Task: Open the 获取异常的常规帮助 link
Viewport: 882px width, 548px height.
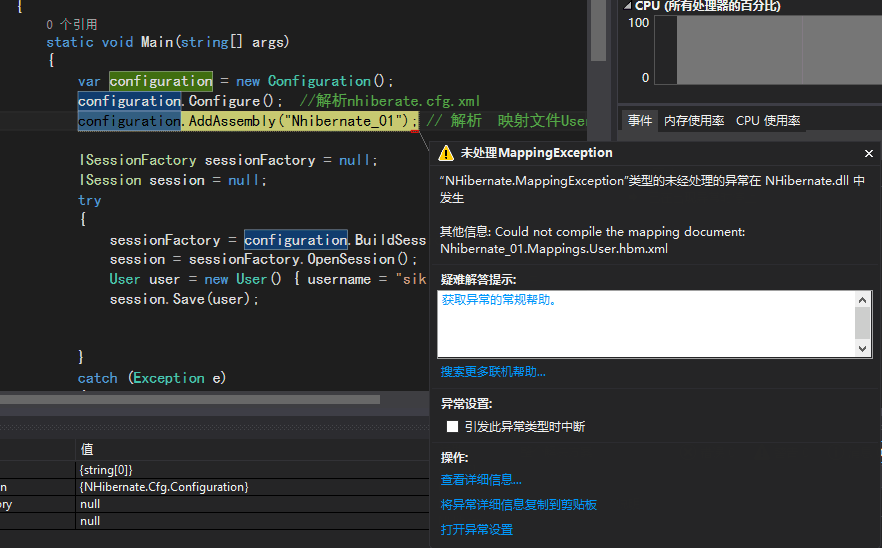Action: (499, 300)
